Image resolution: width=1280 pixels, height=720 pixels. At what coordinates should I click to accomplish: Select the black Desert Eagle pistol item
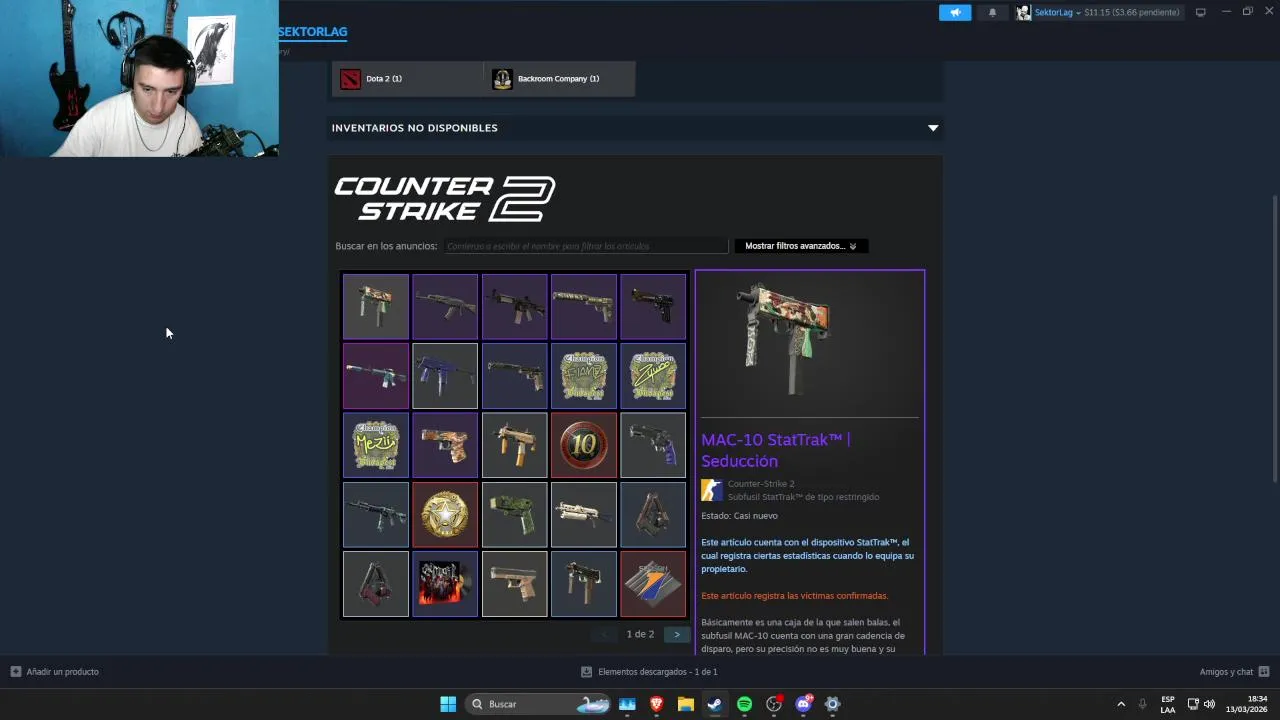[653, 307]
